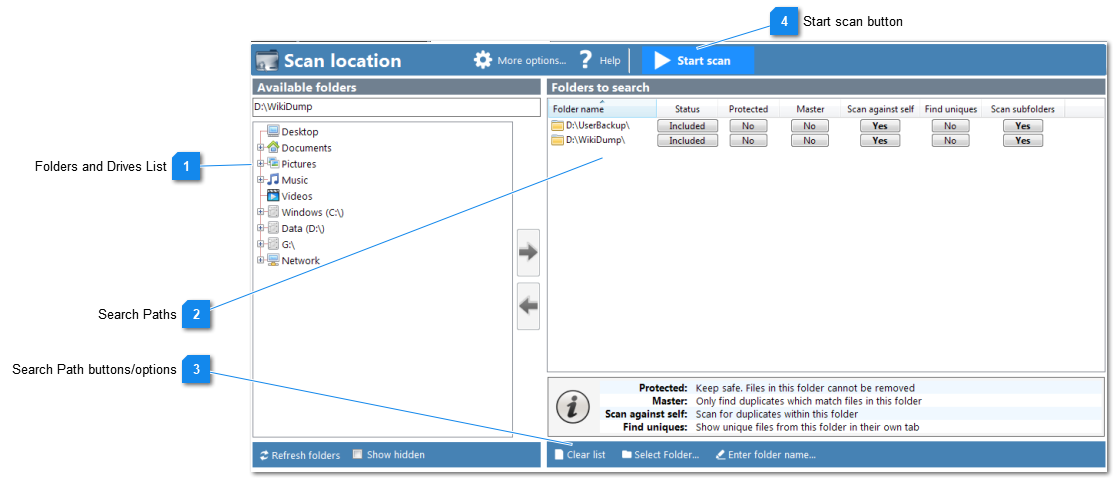
Task: Toggle Scan subfolders for D:\UserBackup\
Action: pos(1023,126)
